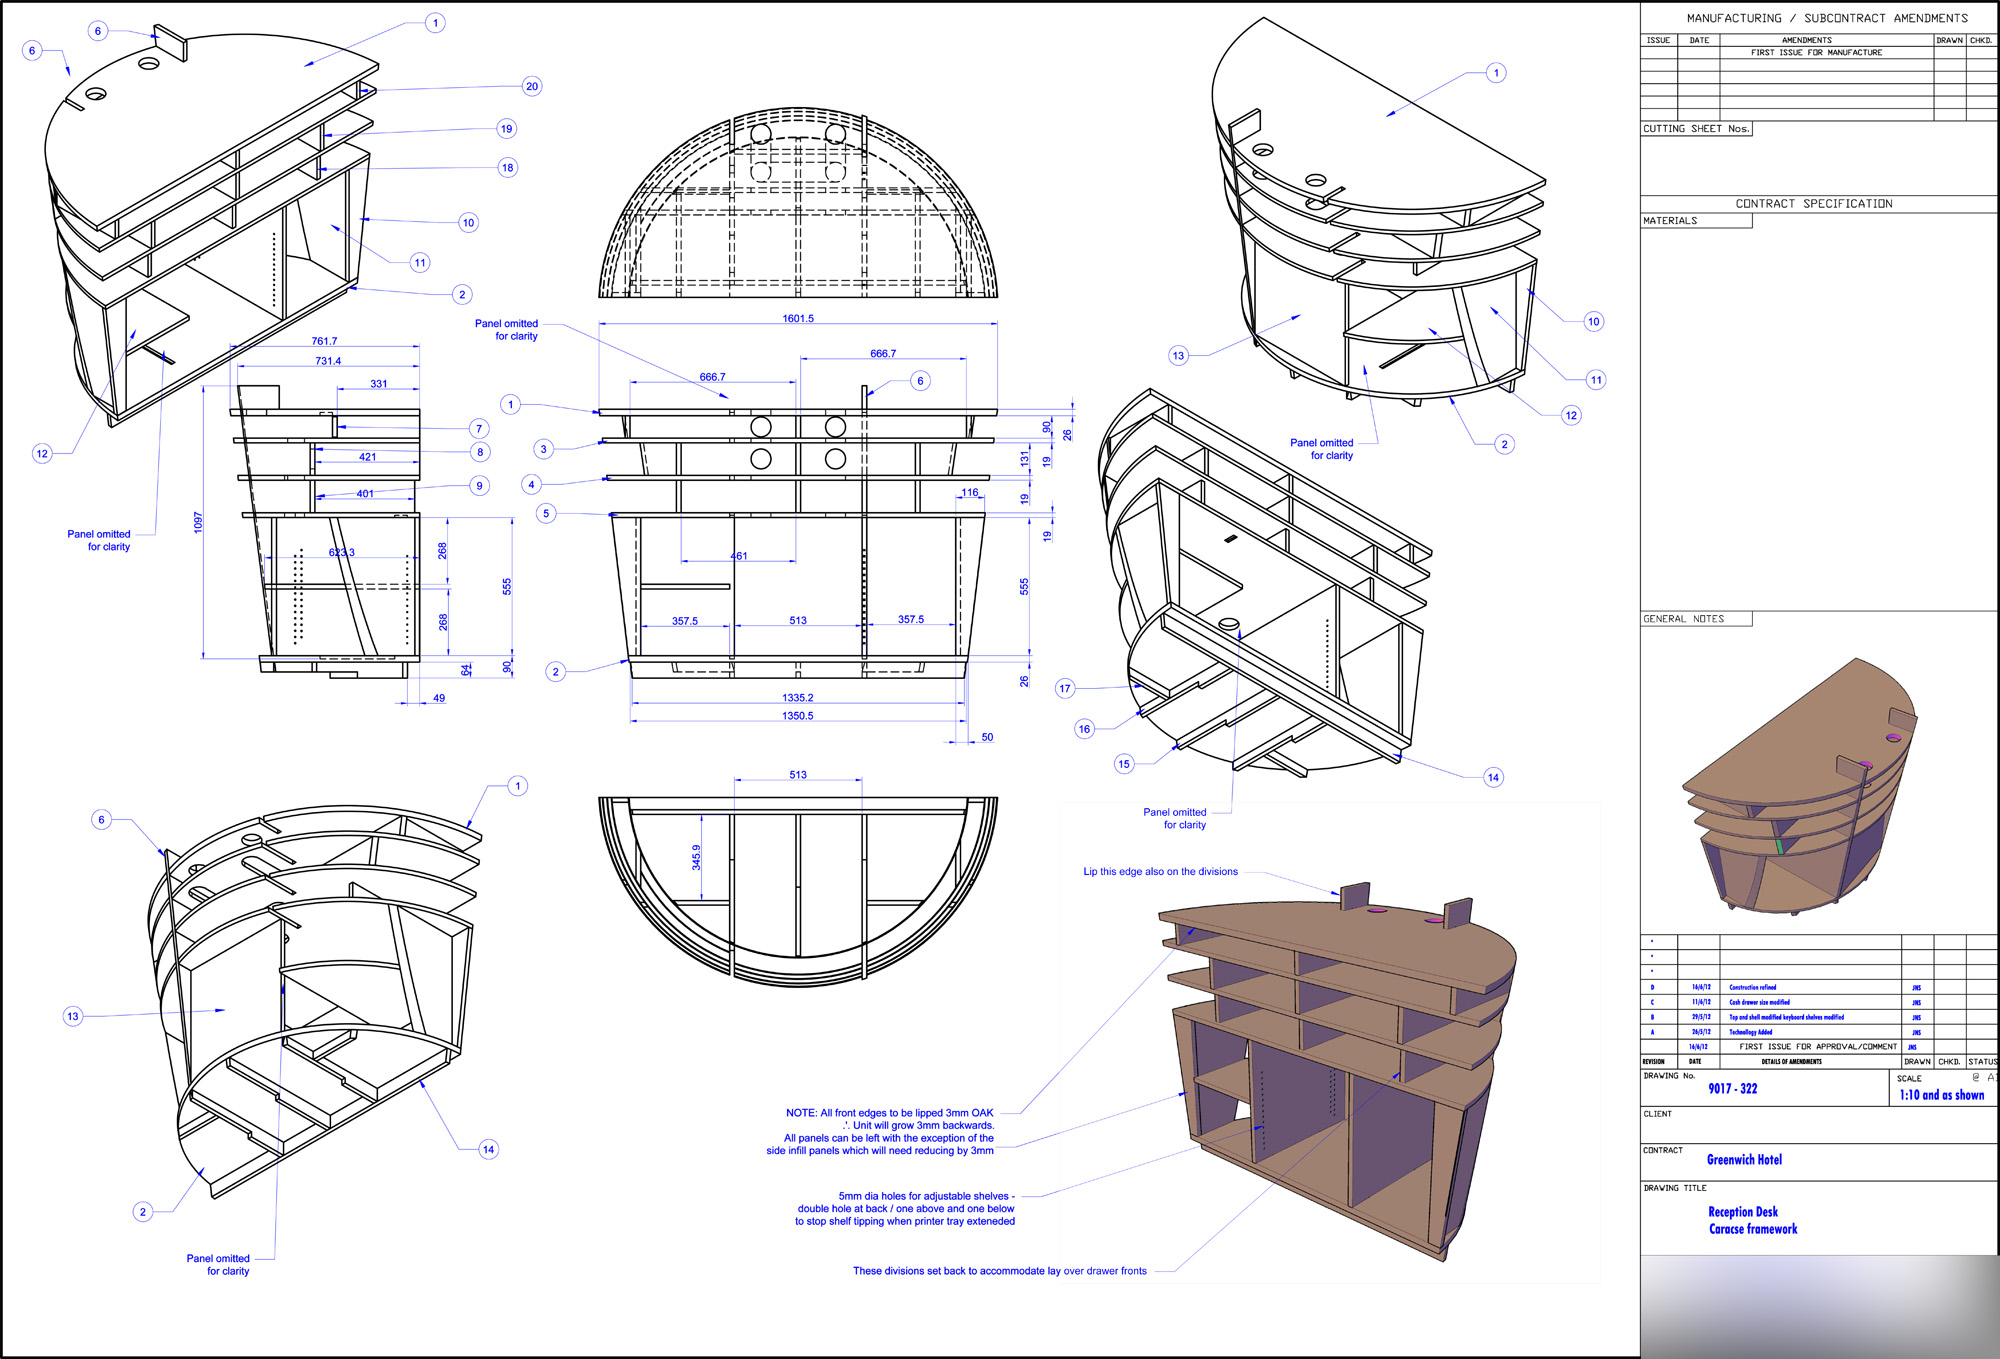Image resolution: width=2000 pixels, height=1359 pixels.
Task: Click balloon number 20 callout
Action: tap(532, 86)
